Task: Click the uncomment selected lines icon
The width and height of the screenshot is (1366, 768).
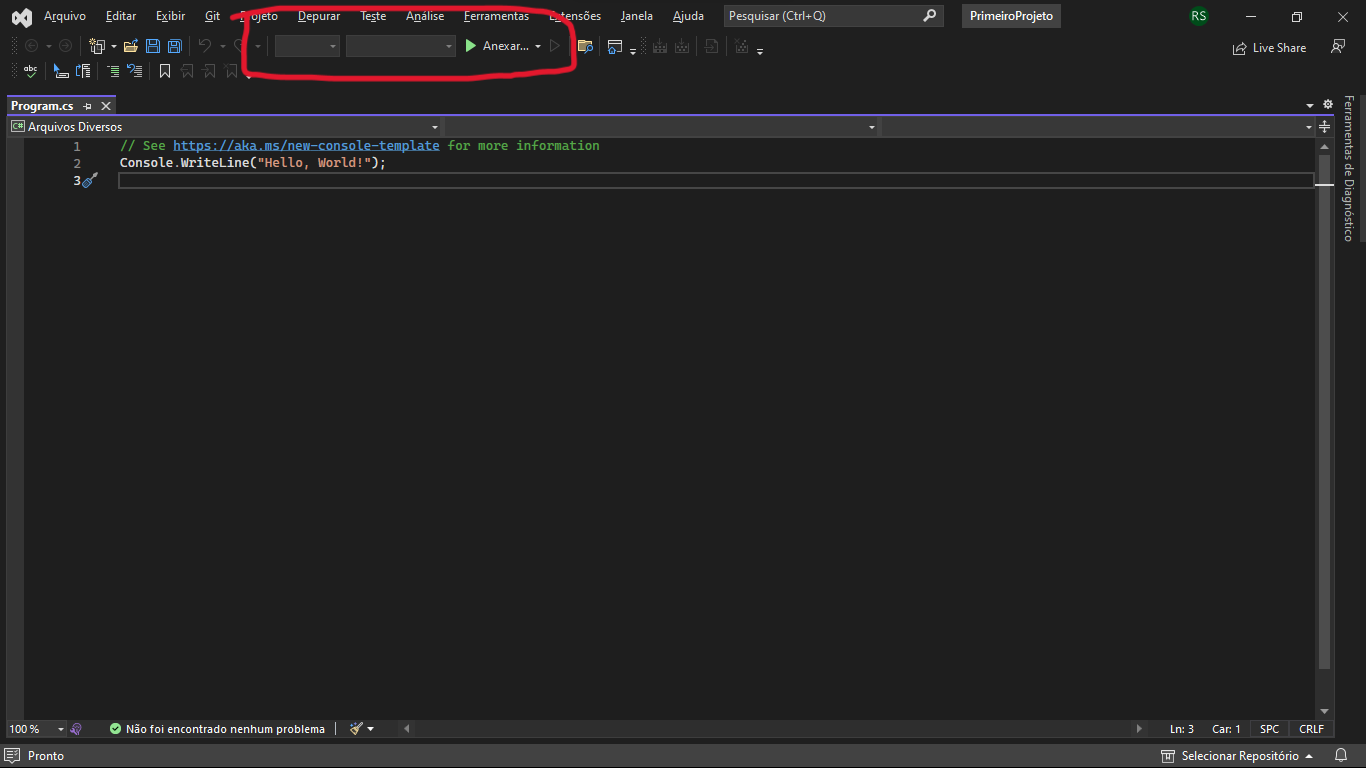Action: (135, 71)
